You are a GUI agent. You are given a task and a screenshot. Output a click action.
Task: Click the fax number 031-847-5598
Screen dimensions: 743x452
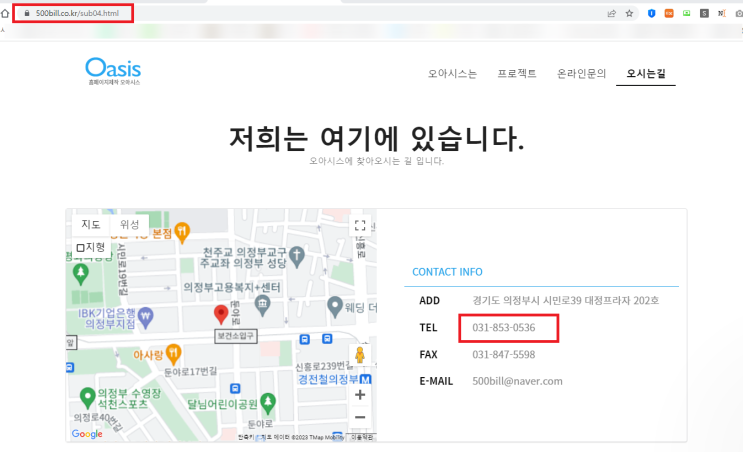pos(504,354)
